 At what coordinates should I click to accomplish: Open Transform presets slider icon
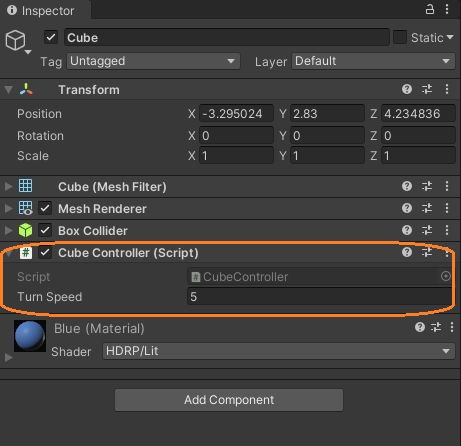tap(427, 89)
